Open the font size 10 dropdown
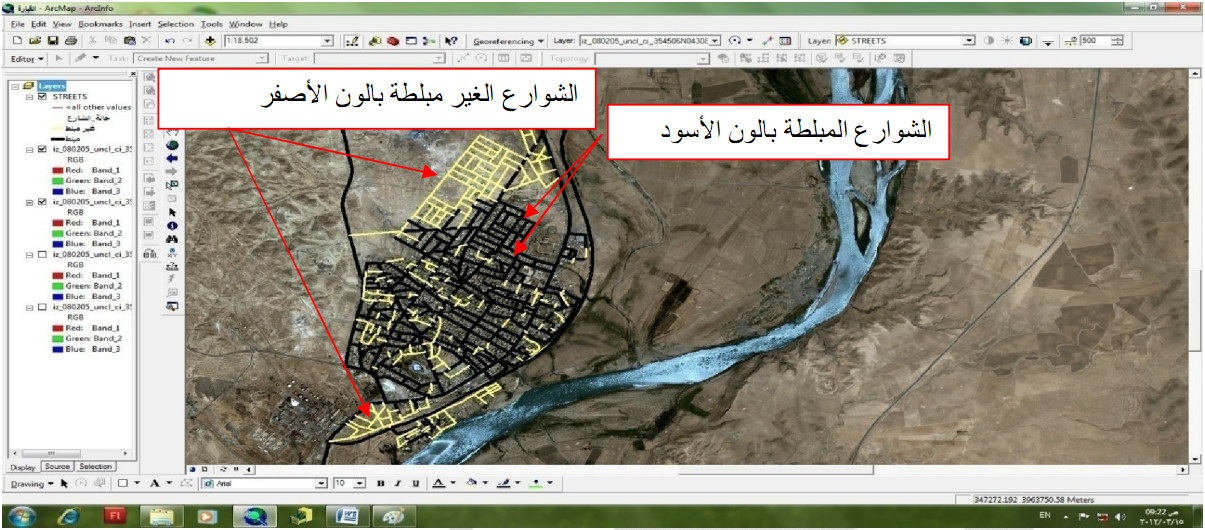The width and height of the screenshot is (1205, 530). click(360, 483)
